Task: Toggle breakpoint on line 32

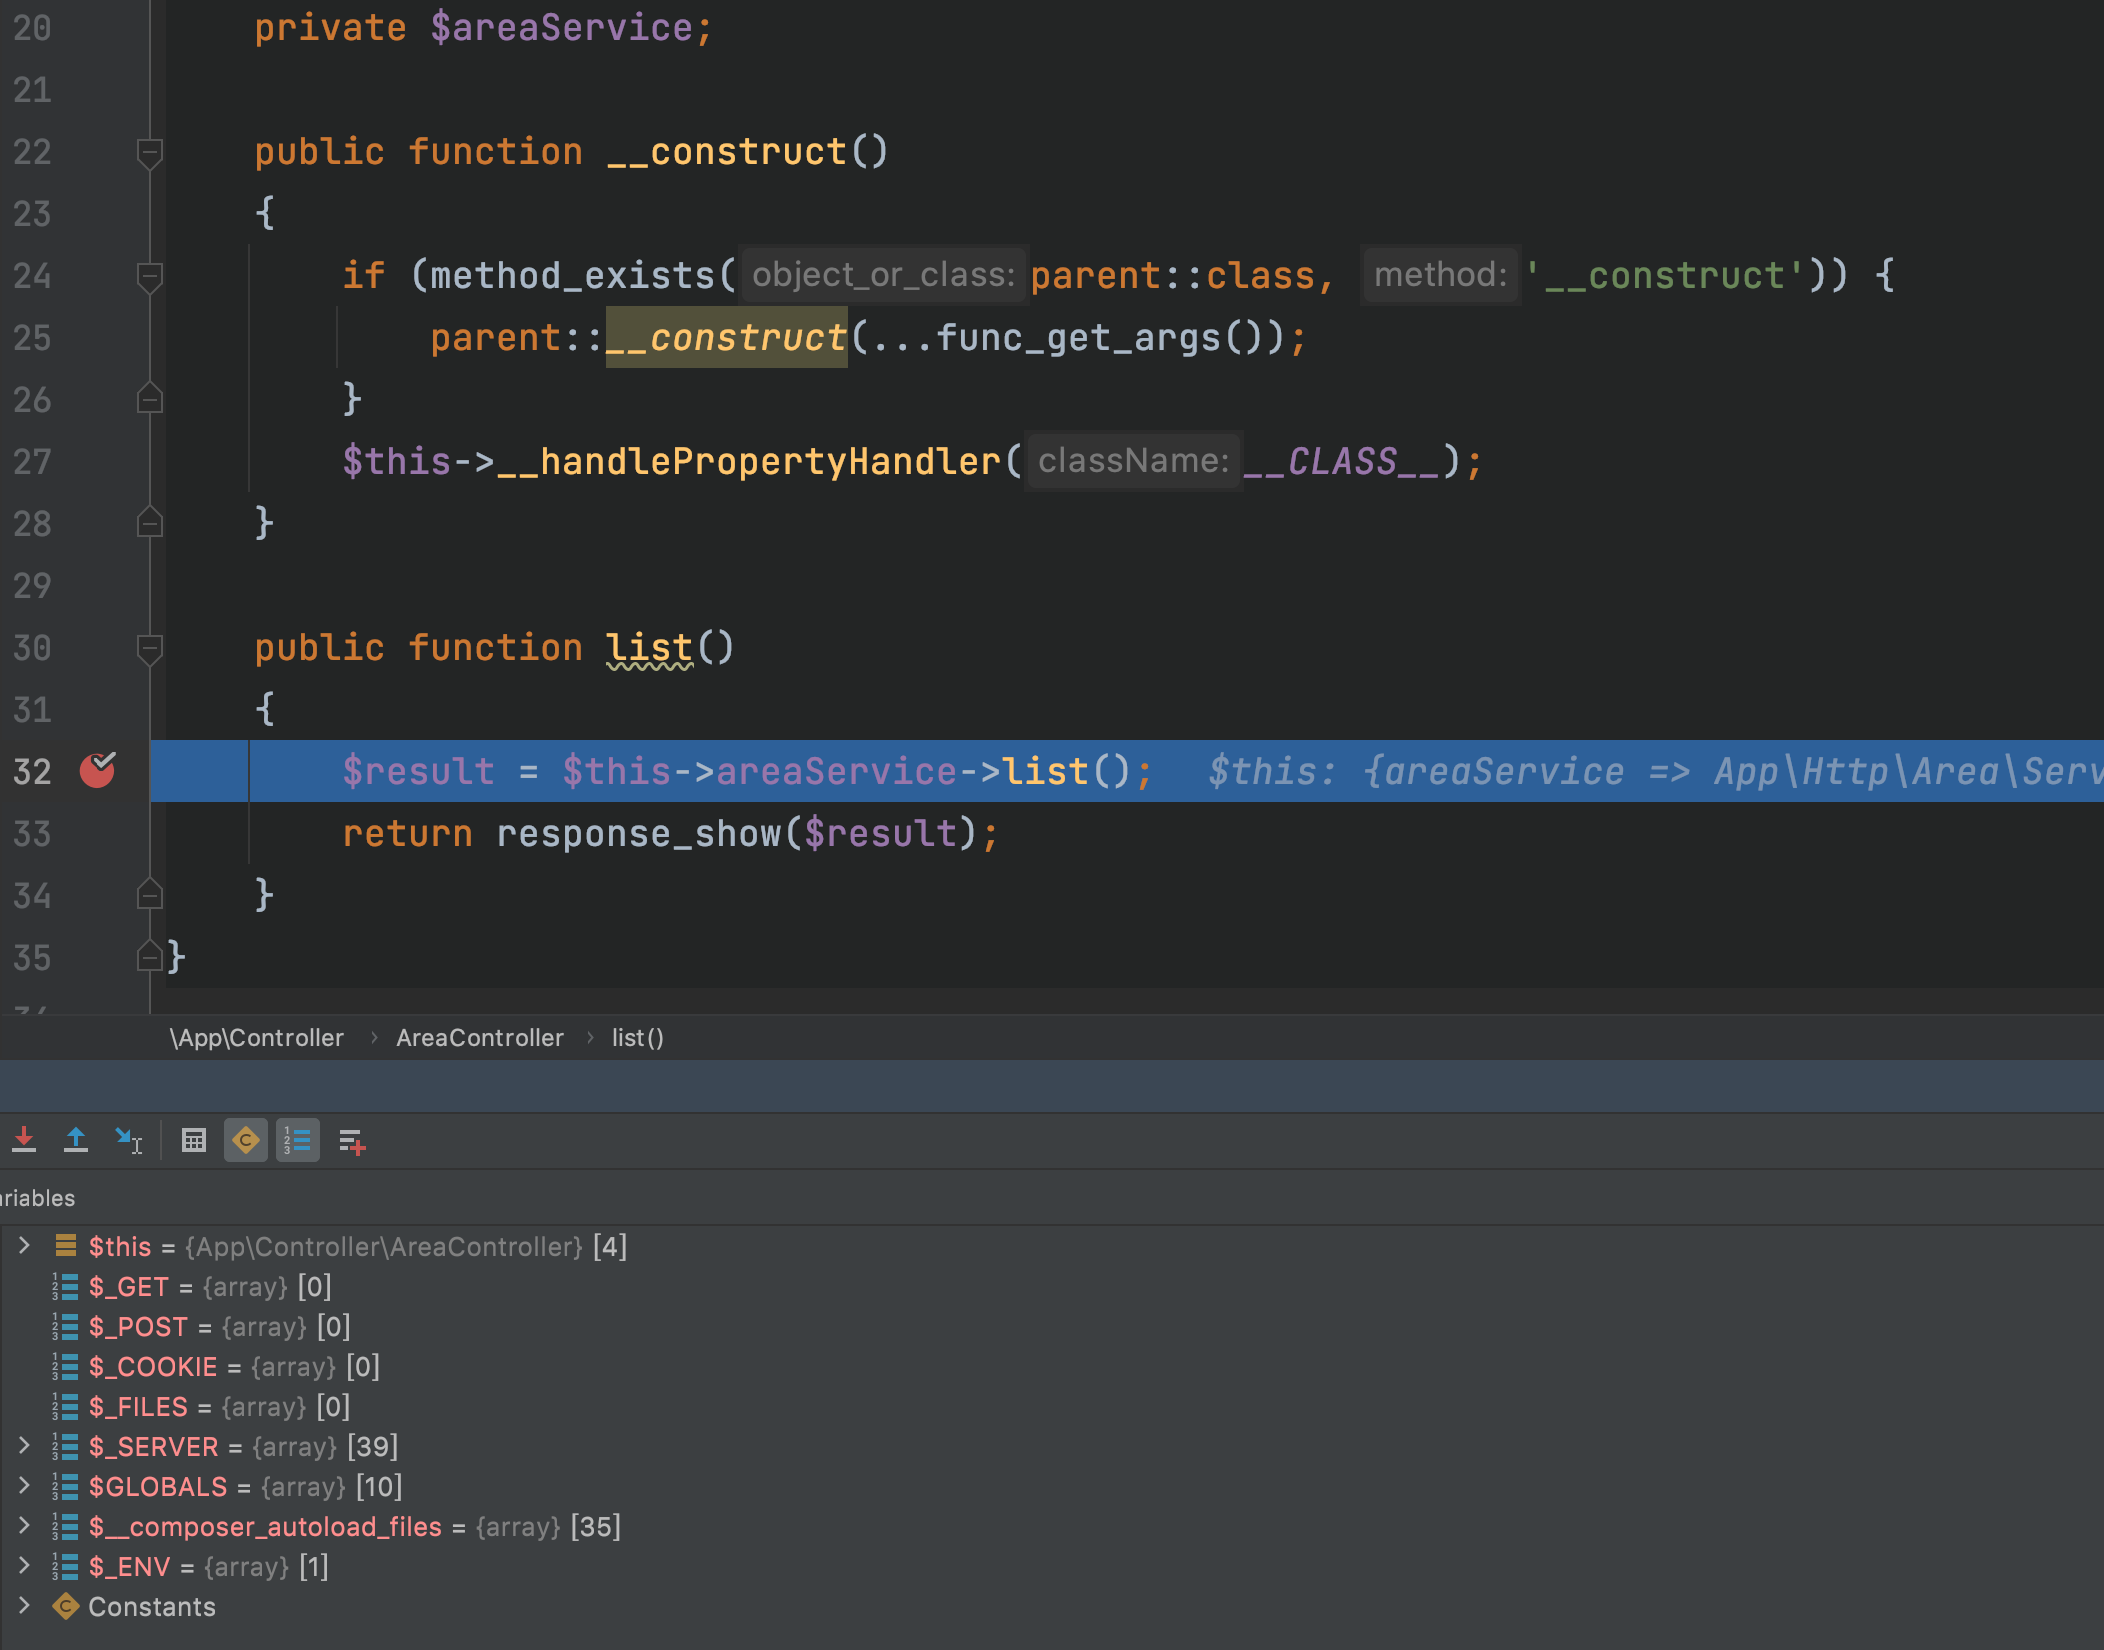Action: [x=97, y=771]
